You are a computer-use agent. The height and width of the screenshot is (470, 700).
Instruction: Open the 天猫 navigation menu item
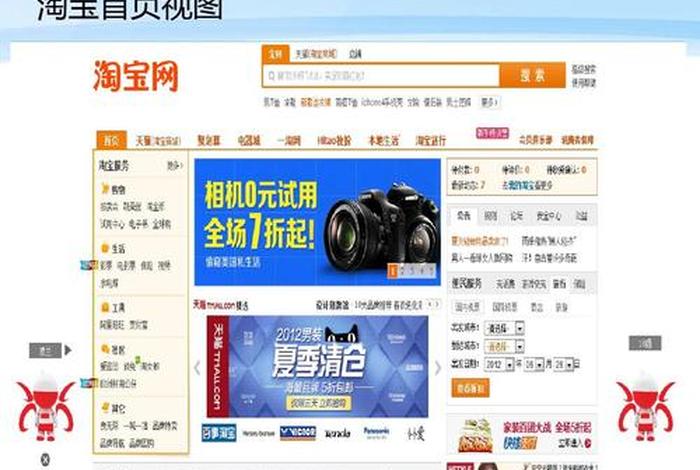pyautogui.click(x=158, y=141)
